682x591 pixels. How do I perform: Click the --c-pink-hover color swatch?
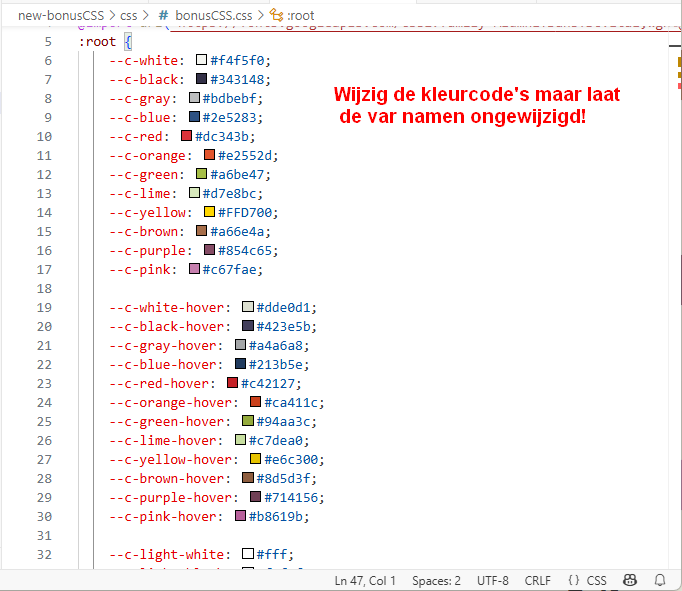[x=240, y=516]
